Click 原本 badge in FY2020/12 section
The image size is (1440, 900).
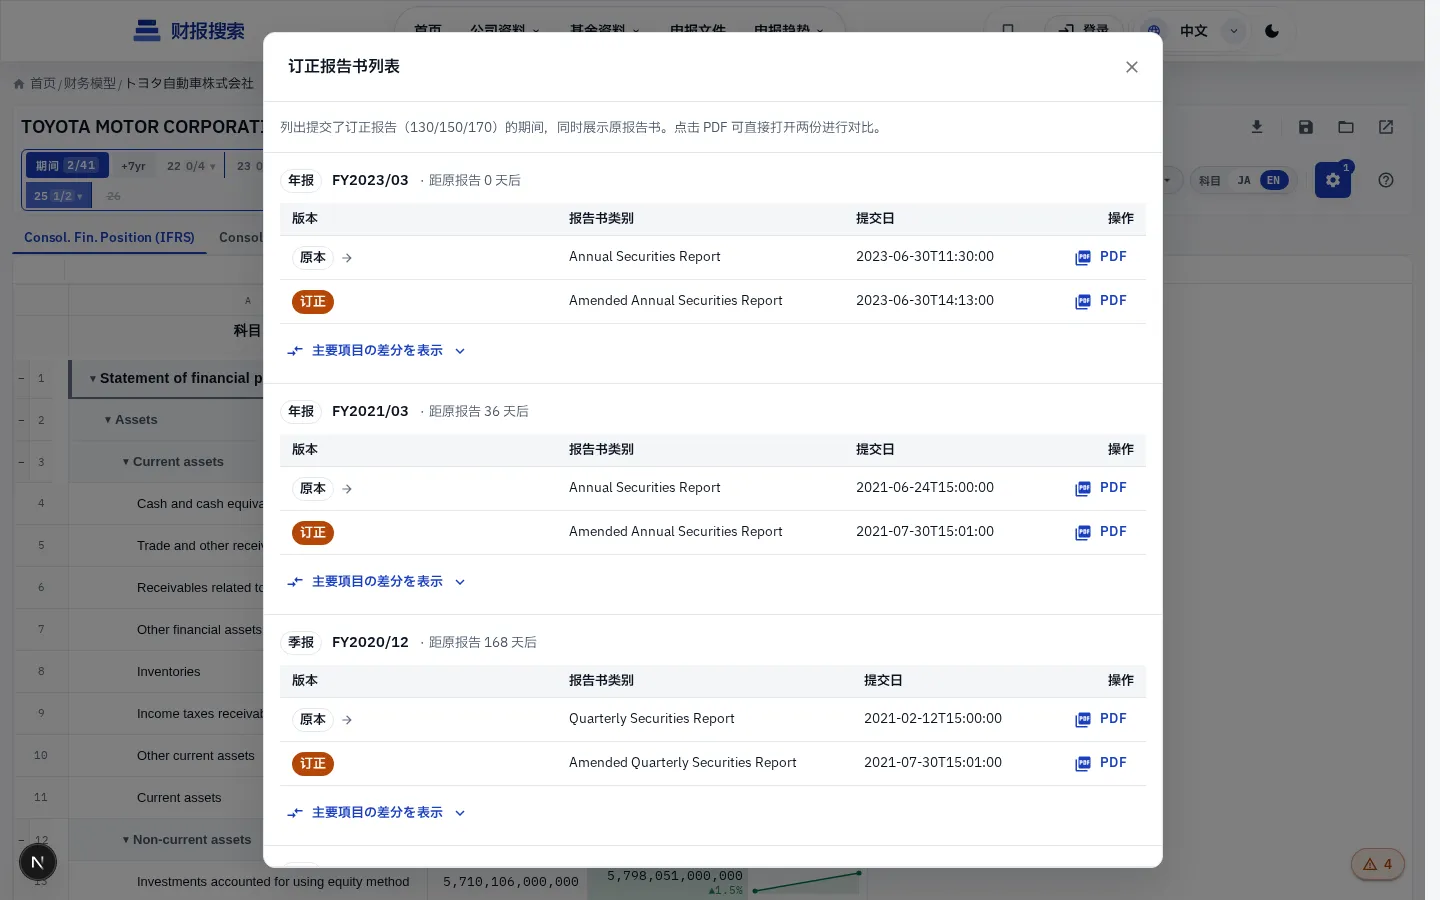pyautogui.click(x=313, y=720)
